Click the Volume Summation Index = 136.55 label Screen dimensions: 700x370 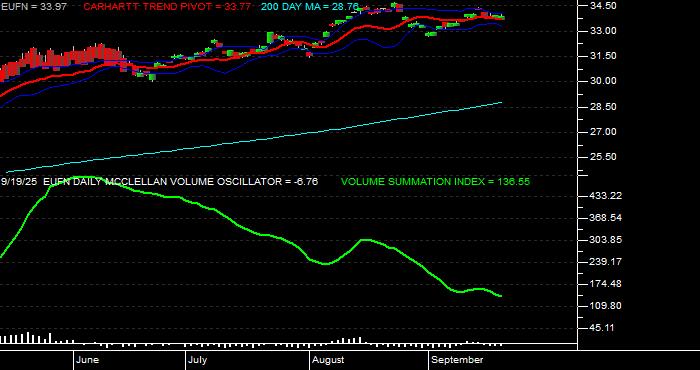[x=435, y=182]
